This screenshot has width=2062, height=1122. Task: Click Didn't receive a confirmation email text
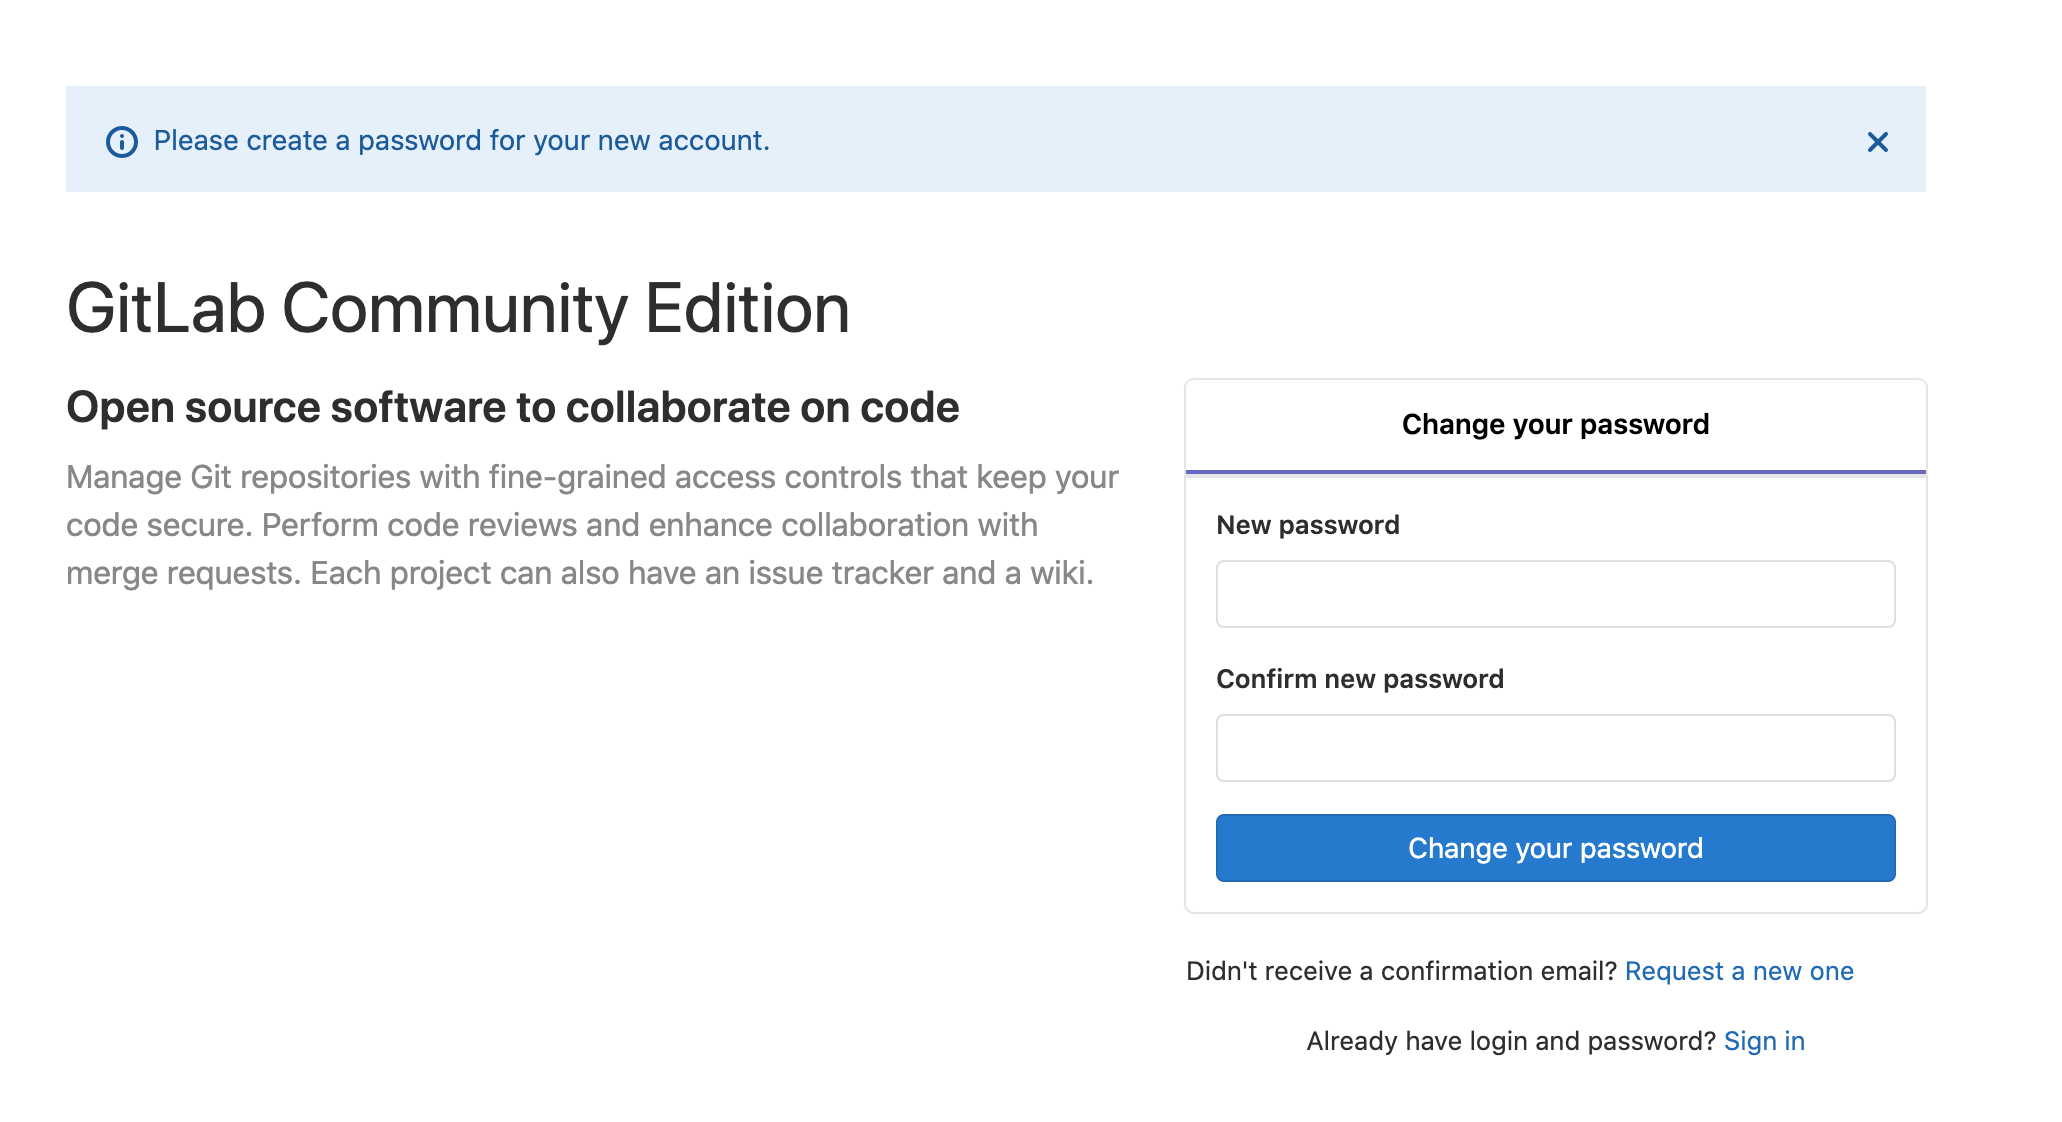point(1400,971)
